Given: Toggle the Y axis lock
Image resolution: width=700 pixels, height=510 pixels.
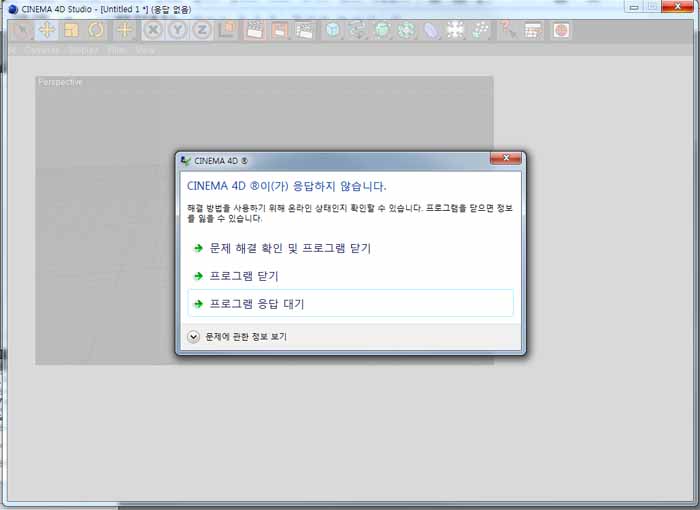Looking at the screenshot, I should [177, 30].
